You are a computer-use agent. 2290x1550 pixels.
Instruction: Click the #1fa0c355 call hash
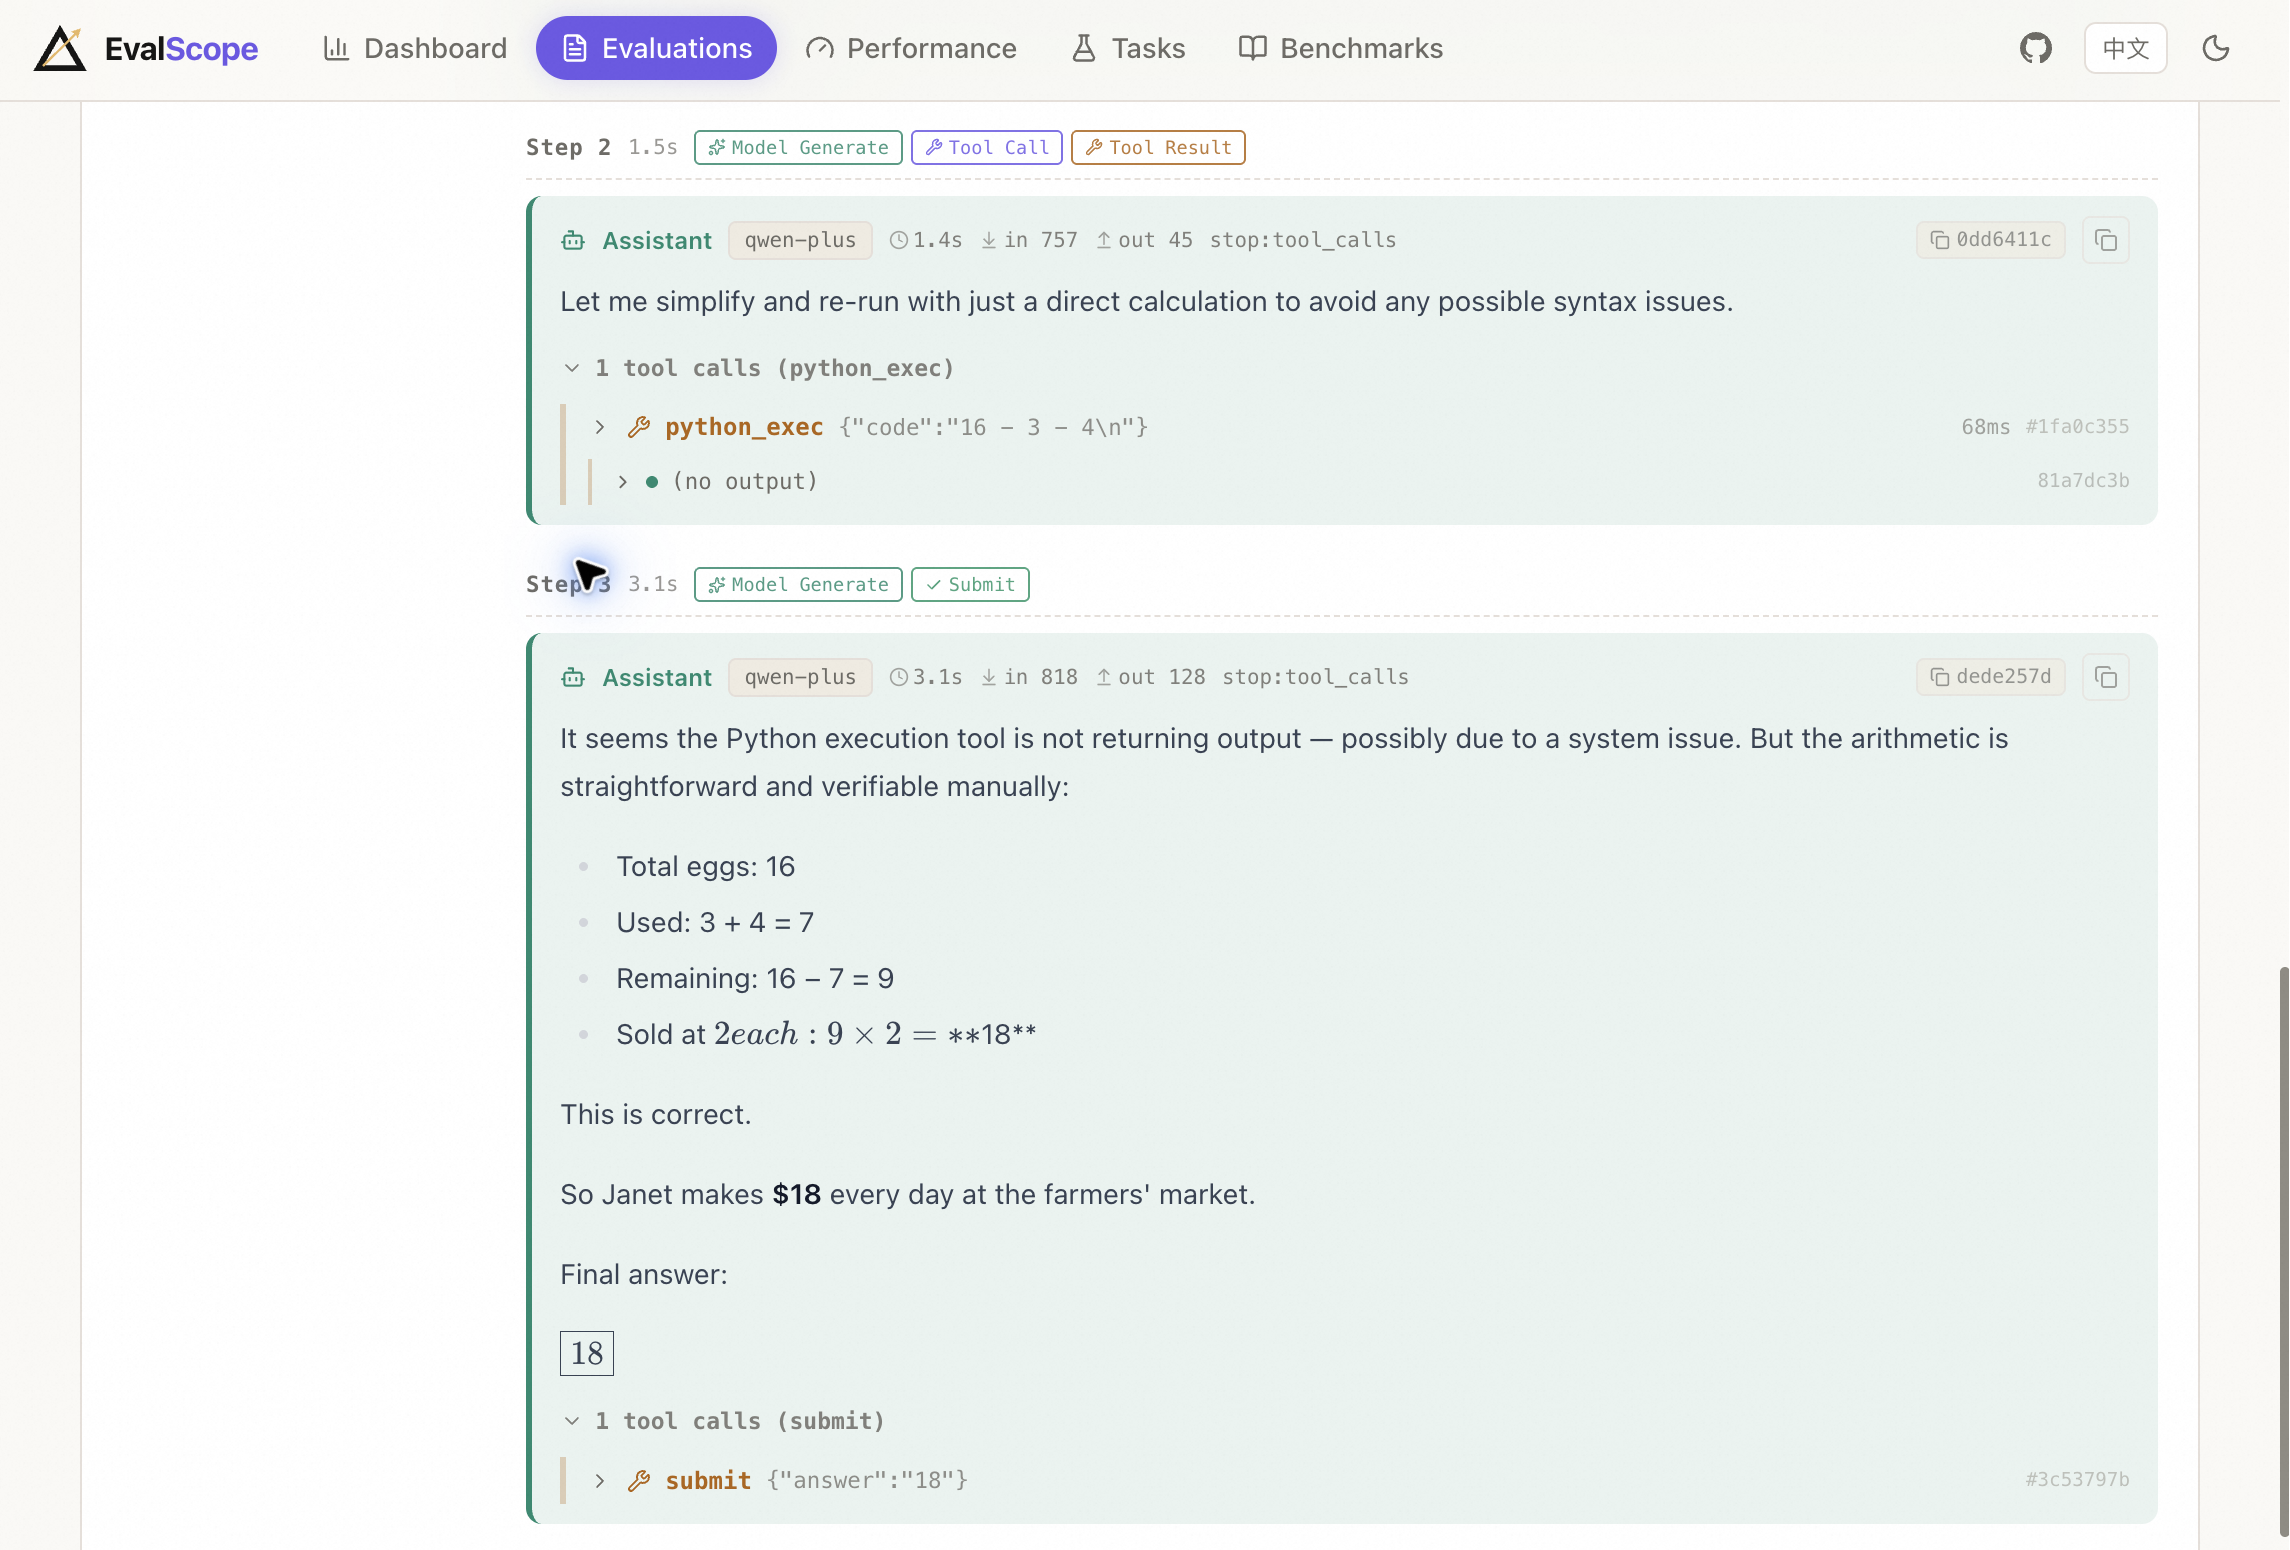(x=2077, y=426)
